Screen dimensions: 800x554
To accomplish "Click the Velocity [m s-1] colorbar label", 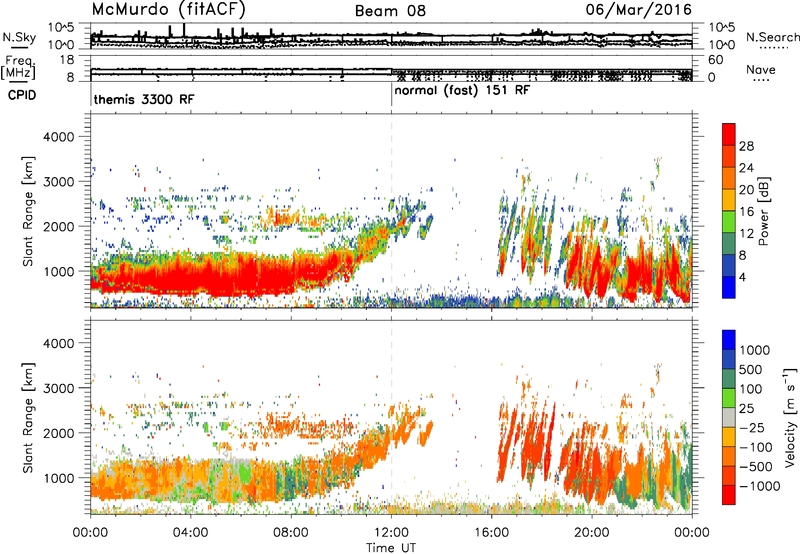I will (790, 417).
